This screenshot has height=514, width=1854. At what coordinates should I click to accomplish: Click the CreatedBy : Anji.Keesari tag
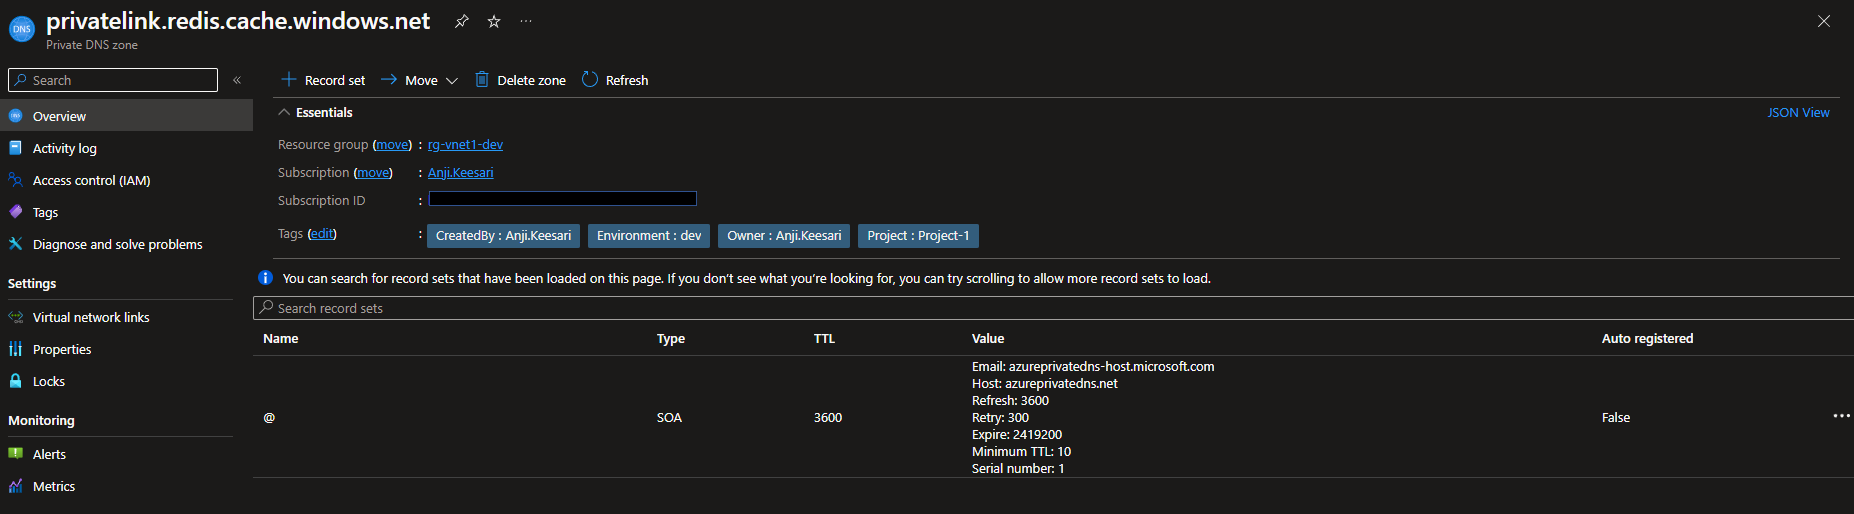click(x=503, y=236)
